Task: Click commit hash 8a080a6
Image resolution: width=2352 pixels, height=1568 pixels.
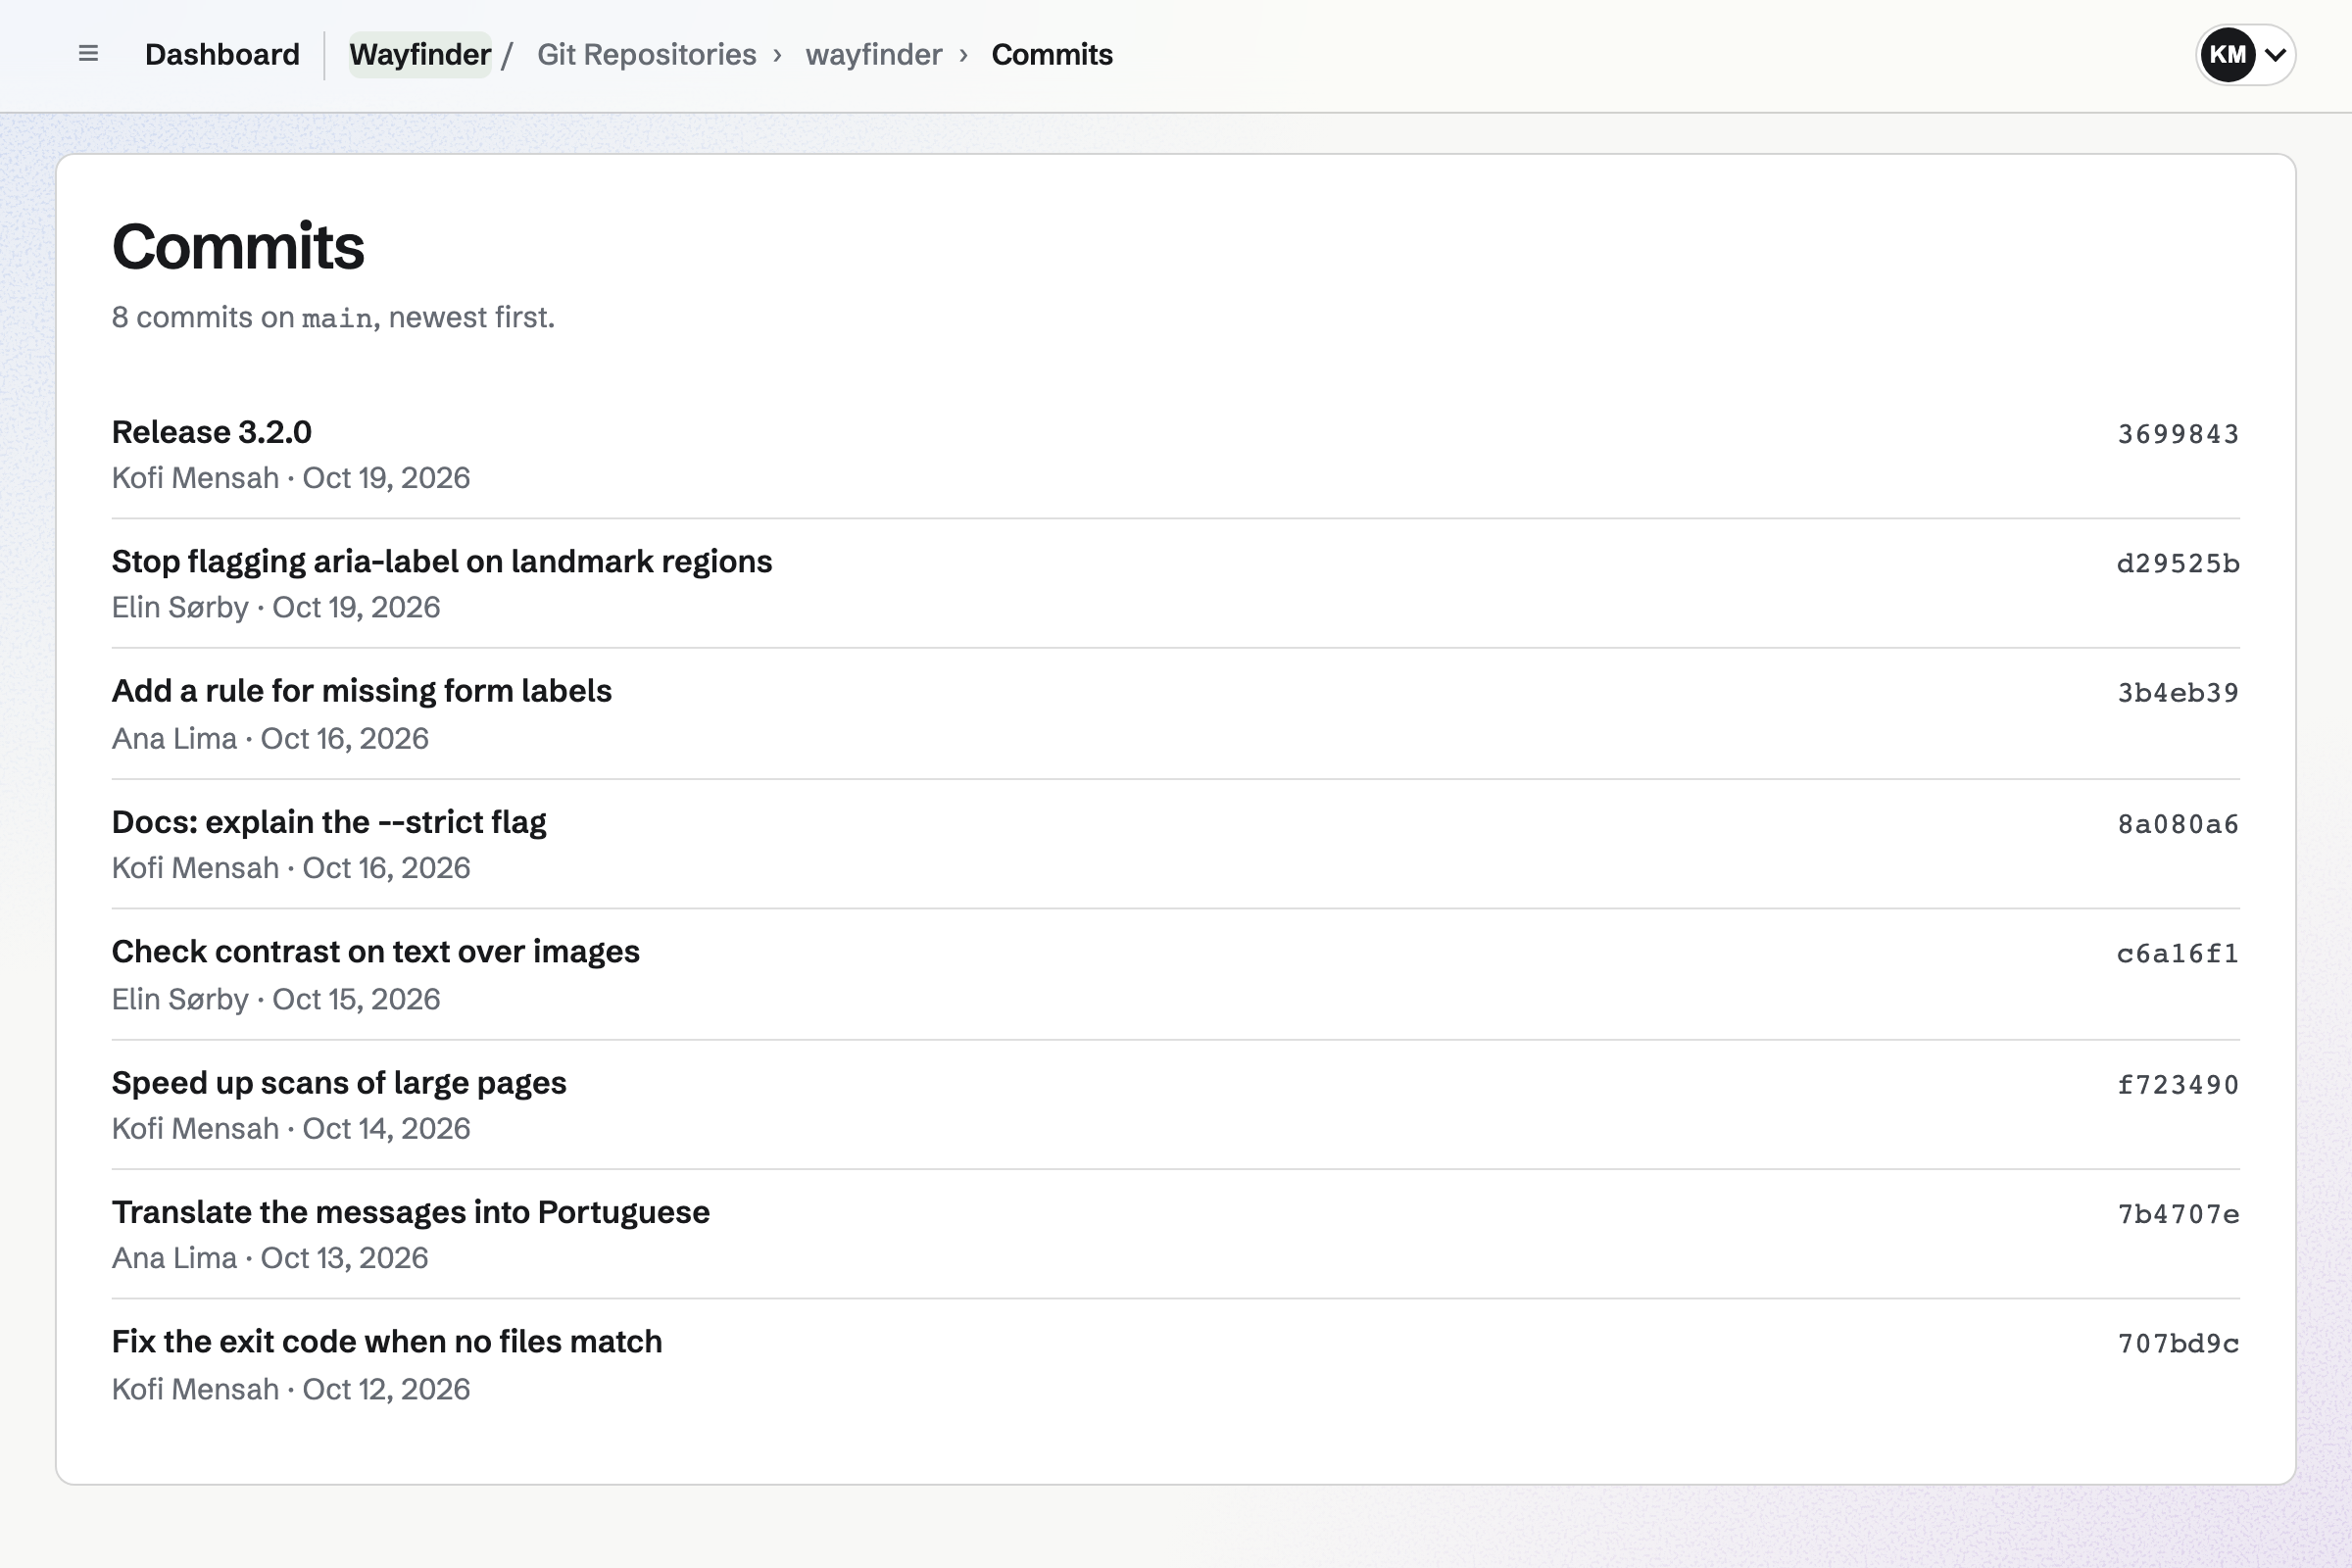Action: [2178, 824]
